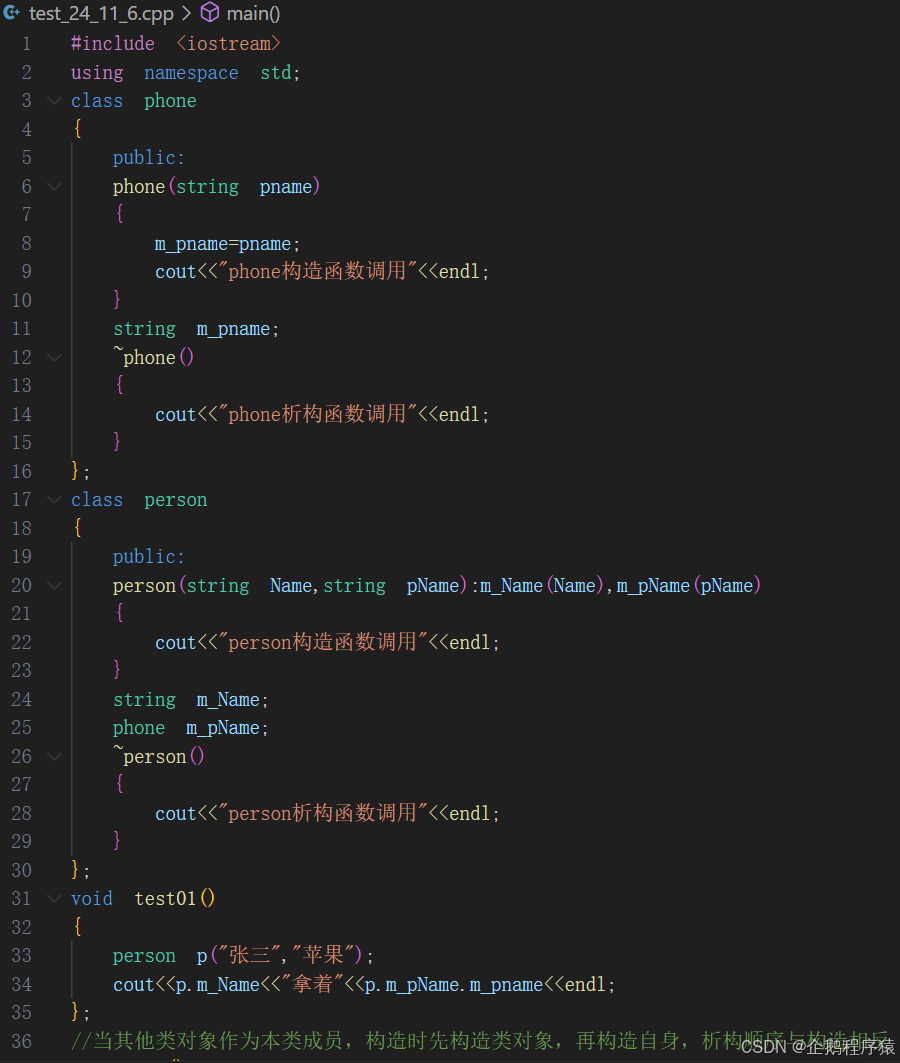Fold the person constructor at line 20
The width and height of the screenshot is (900, 1063).
point(54,585)
